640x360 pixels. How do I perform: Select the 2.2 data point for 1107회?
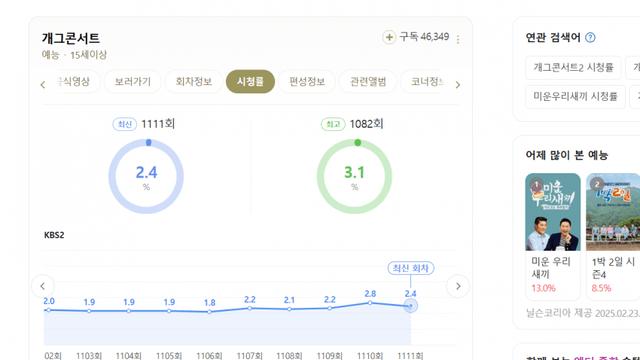point(250,308)
